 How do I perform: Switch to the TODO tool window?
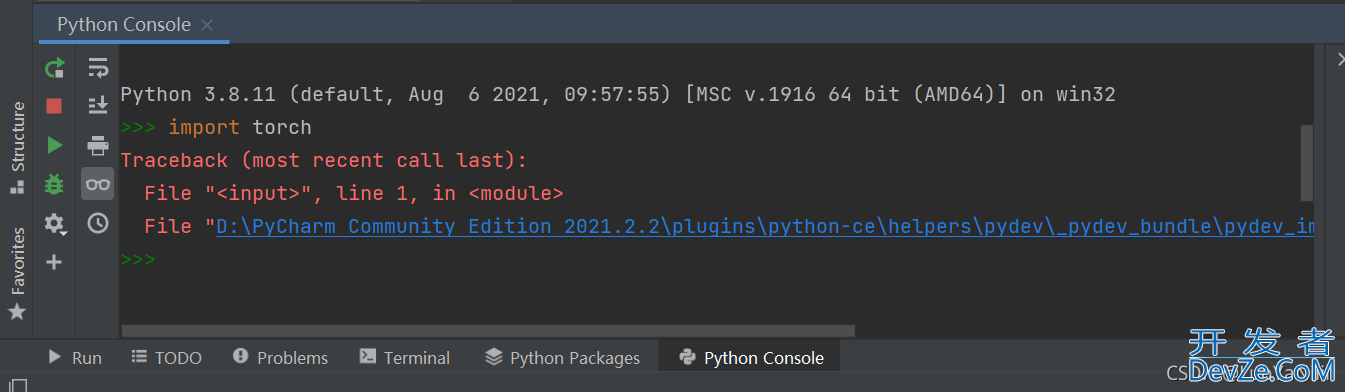[166, 357]
